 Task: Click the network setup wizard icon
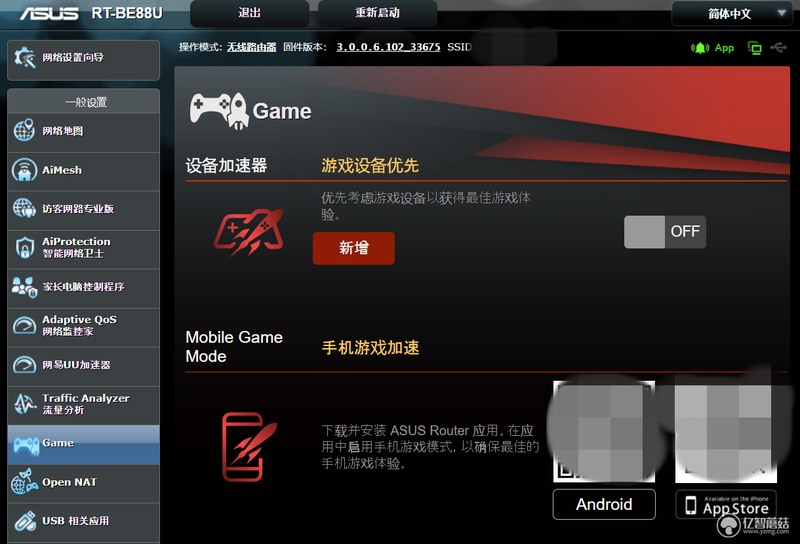tap(24, 58)
